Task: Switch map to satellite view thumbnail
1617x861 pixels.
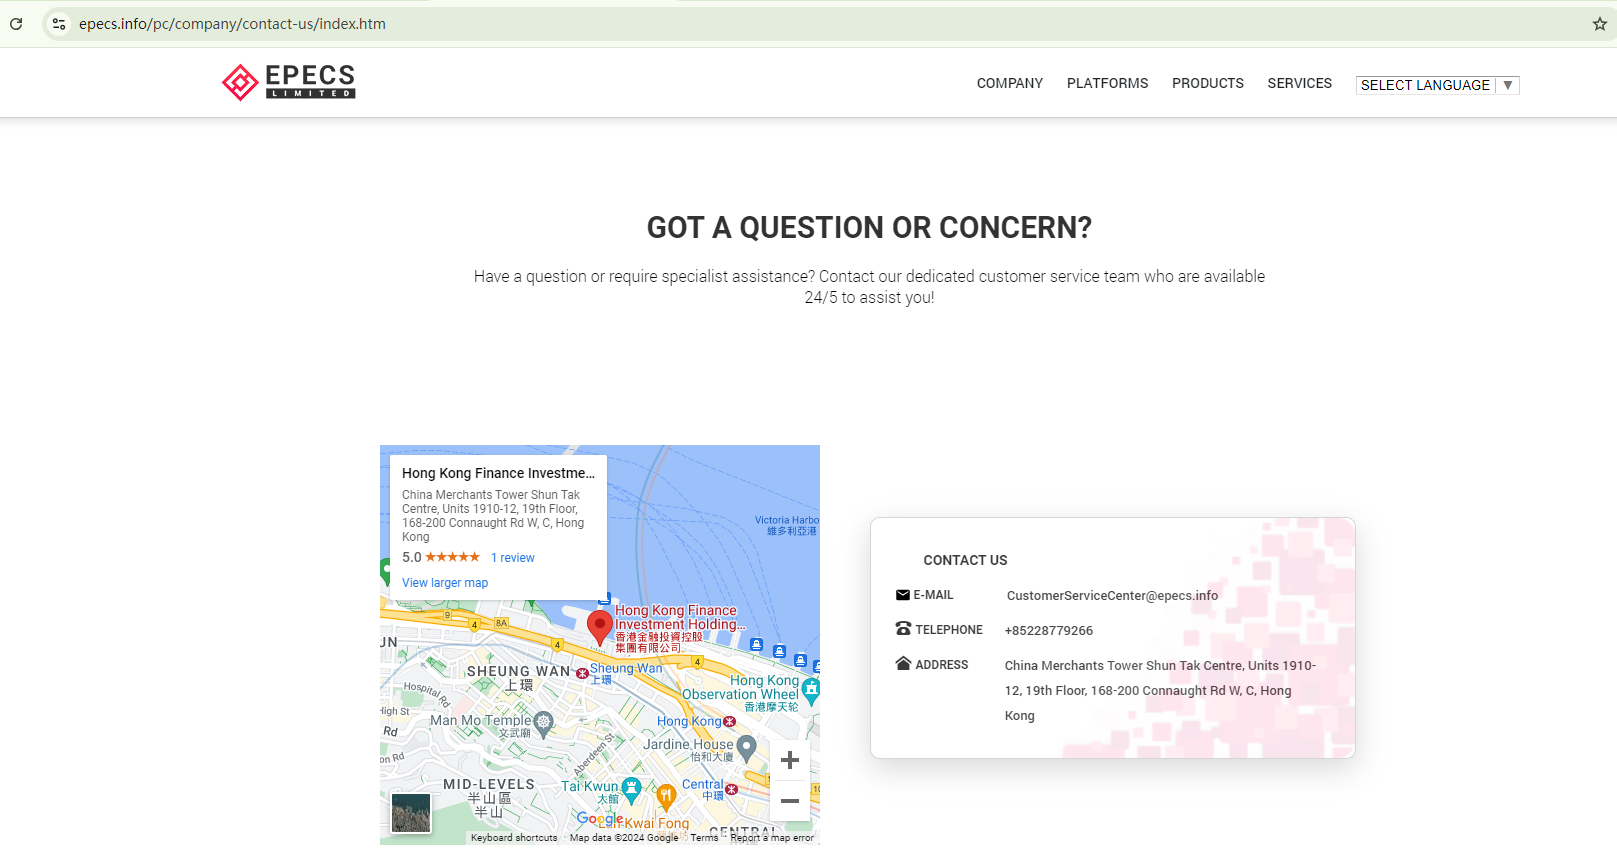Action: (x=411, y=813)
